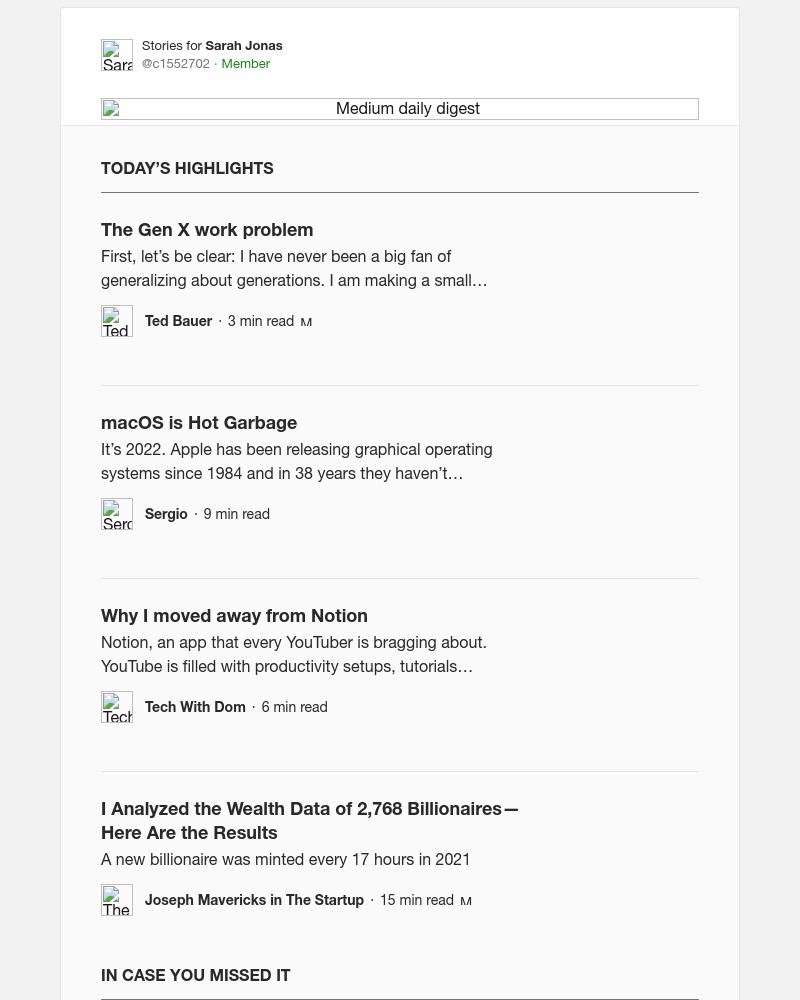Click the green Member status link
The width and height of the screenshot is (800, 1000).
[246, 64]
